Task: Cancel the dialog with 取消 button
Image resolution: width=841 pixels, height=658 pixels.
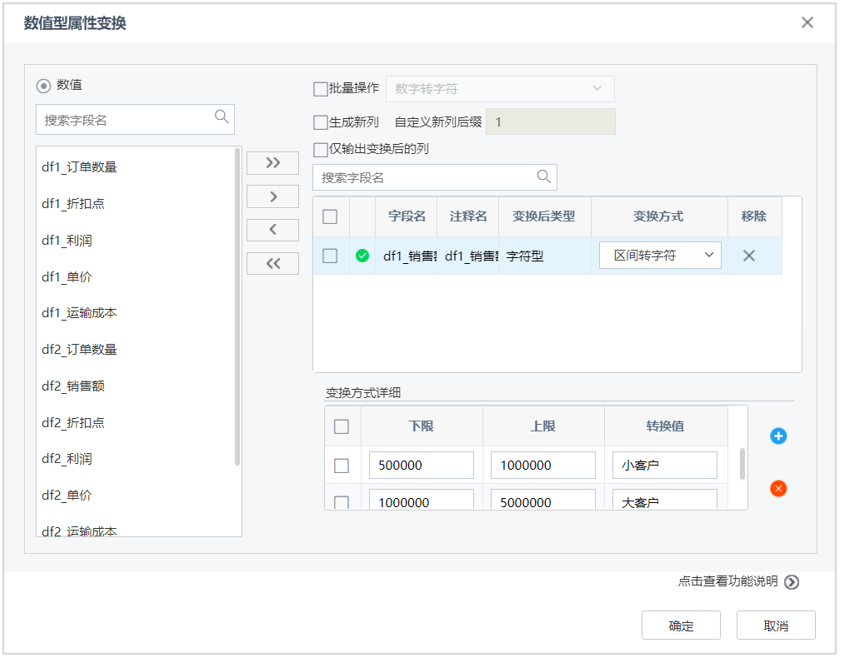Action: (x=776, y=625)
